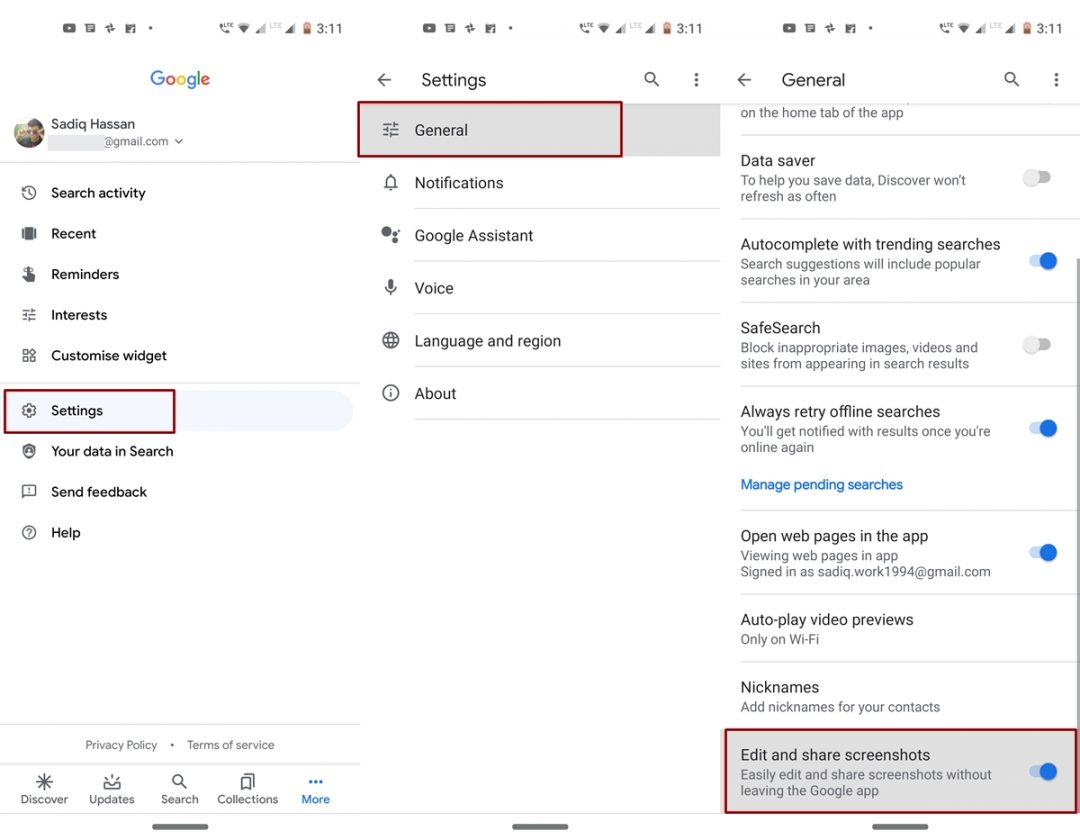Open Recent menu entry

tap(180, 233)
